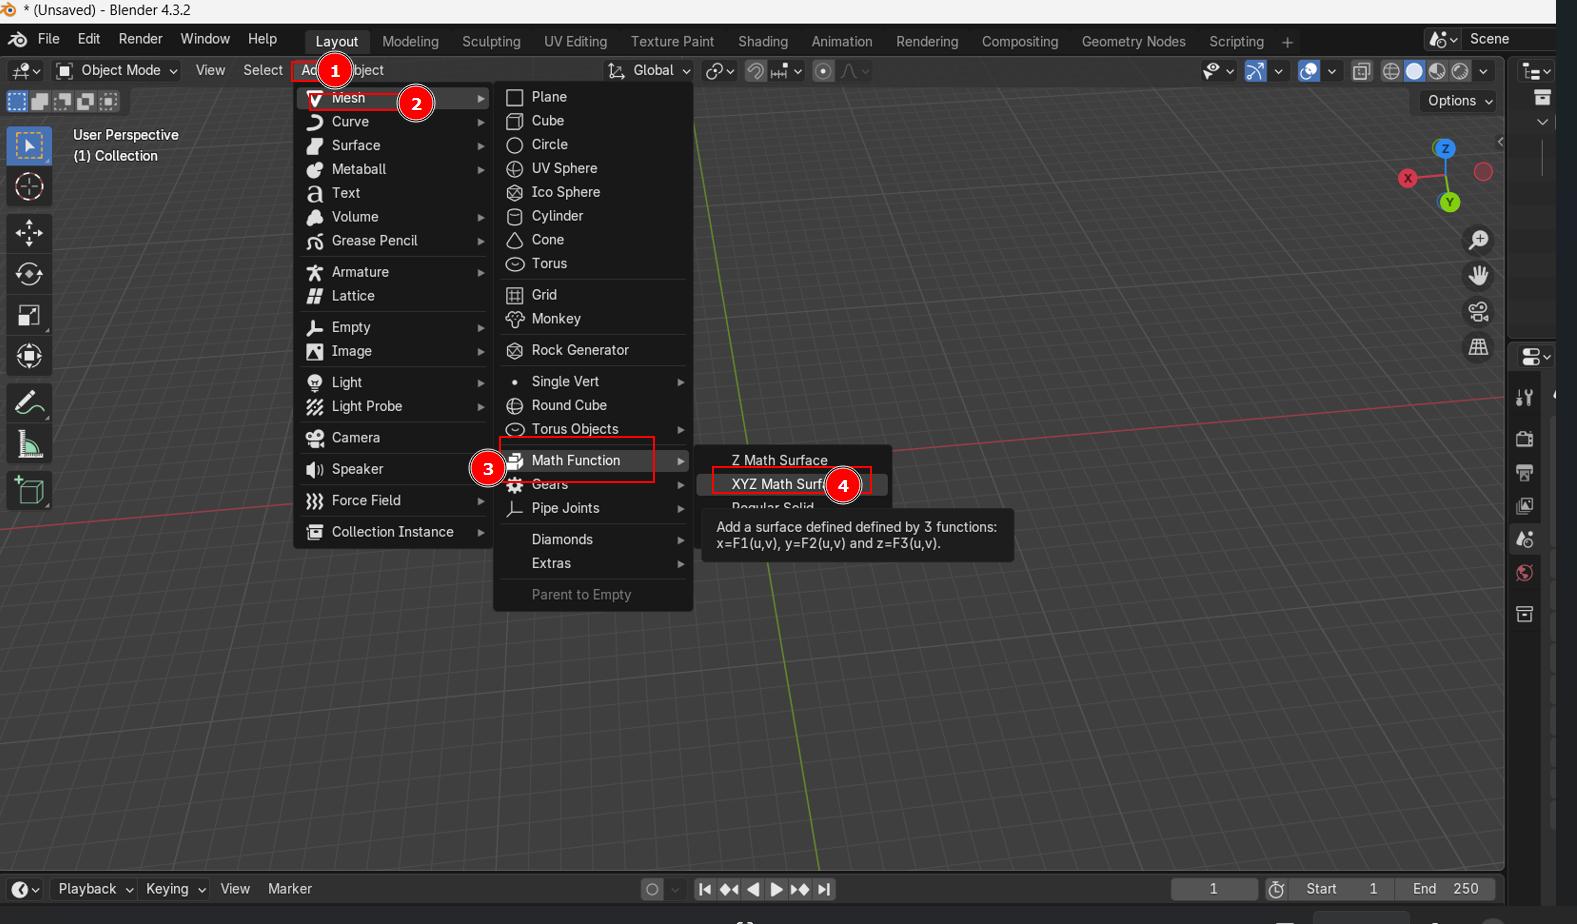Open the timeline Marker menu
1577x924 pixels.
click(290, 889)
